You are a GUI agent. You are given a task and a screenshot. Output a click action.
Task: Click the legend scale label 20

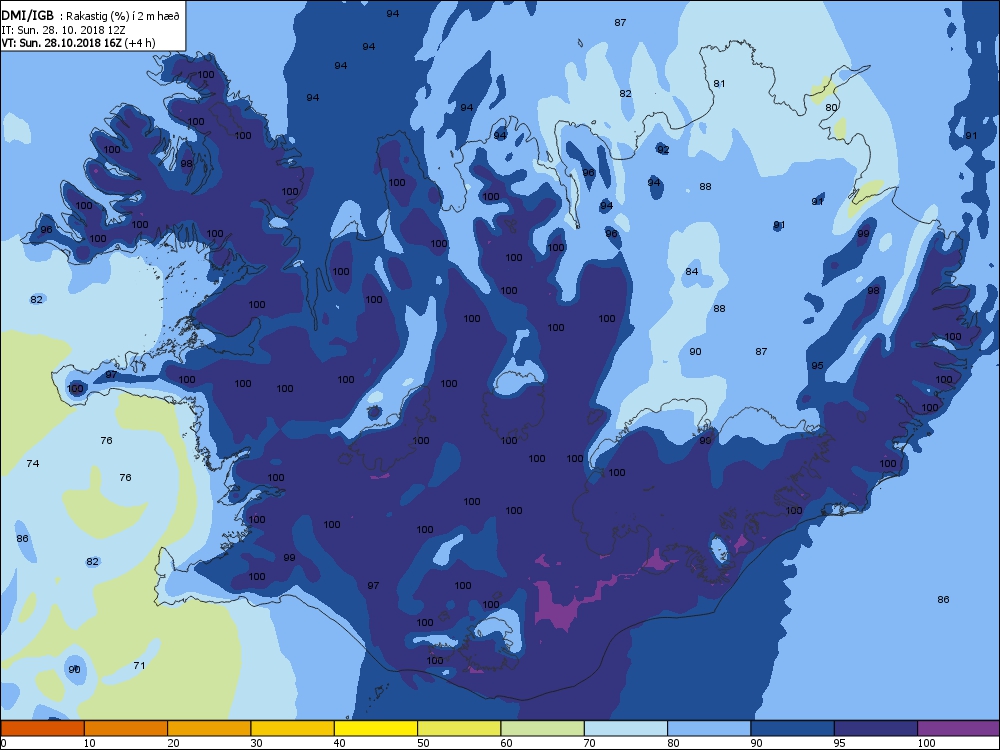pyautogui.click(x=173, y=743)
